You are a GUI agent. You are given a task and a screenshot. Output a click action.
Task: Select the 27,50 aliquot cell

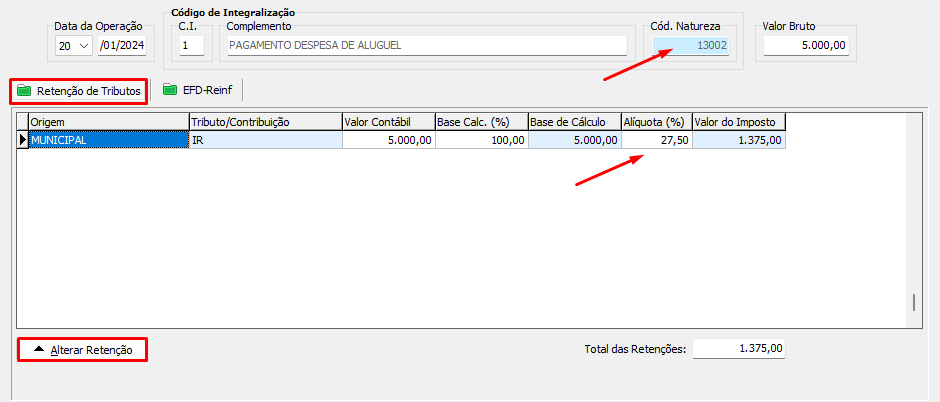(656, 141)
